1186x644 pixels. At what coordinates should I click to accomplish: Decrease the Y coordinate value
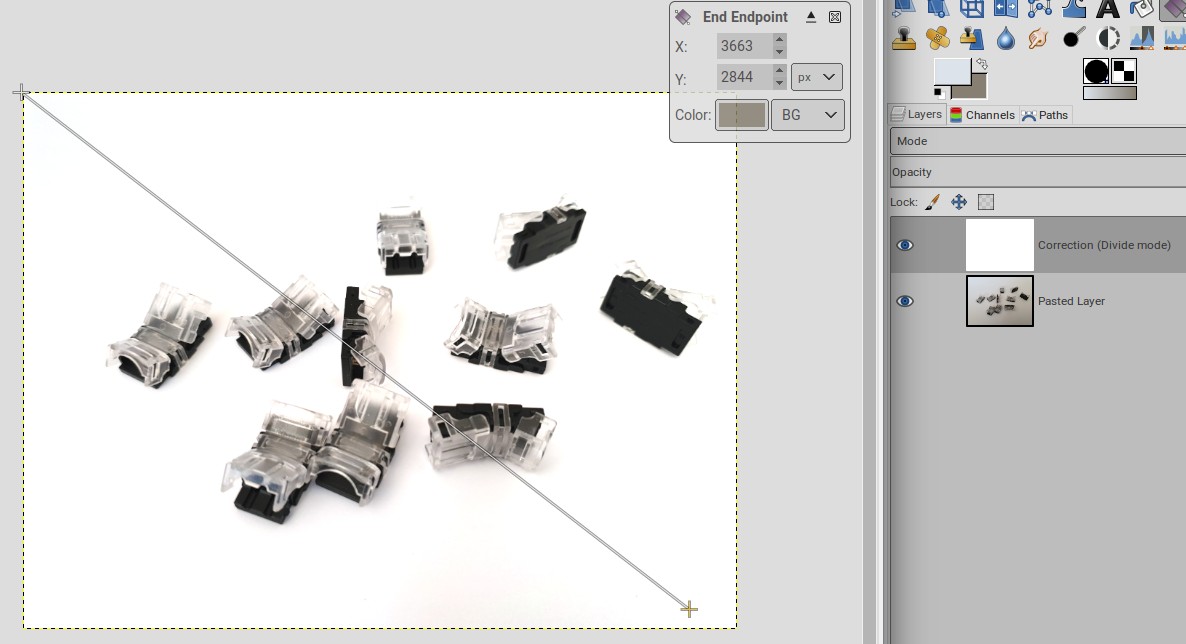(x=780, y=83)
